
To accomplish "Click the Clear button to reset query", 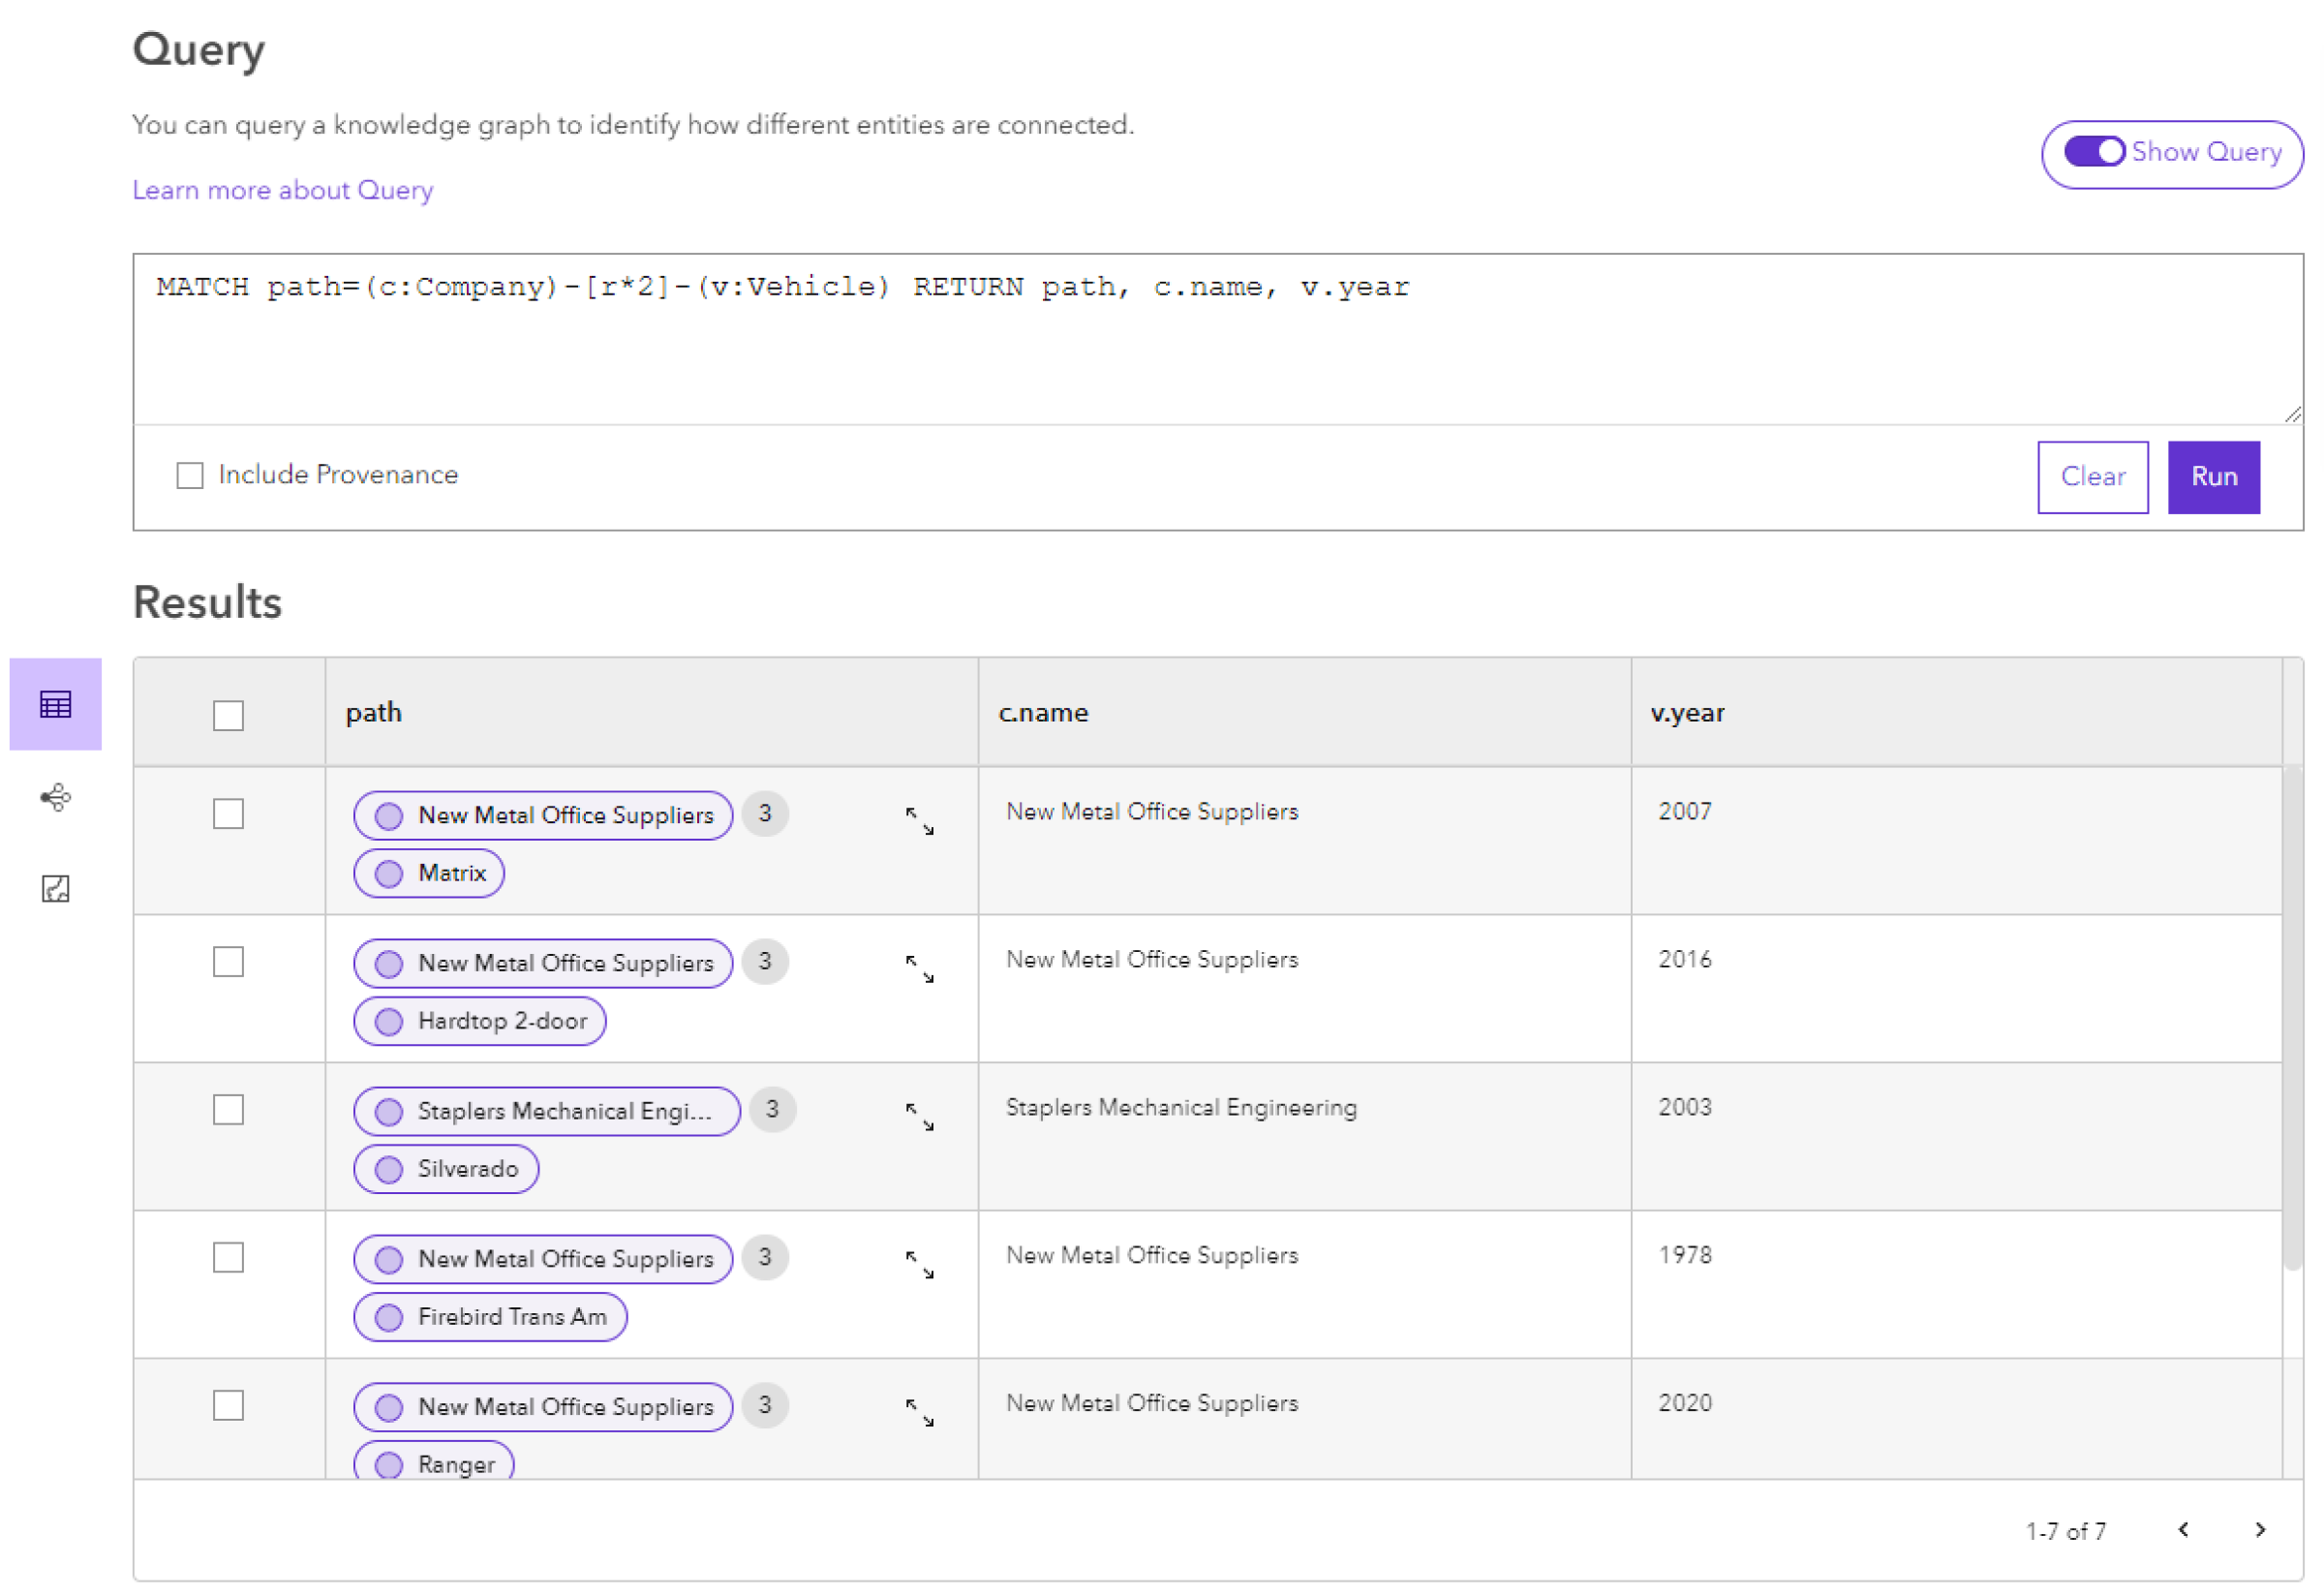I will [x=2095, y=475].
